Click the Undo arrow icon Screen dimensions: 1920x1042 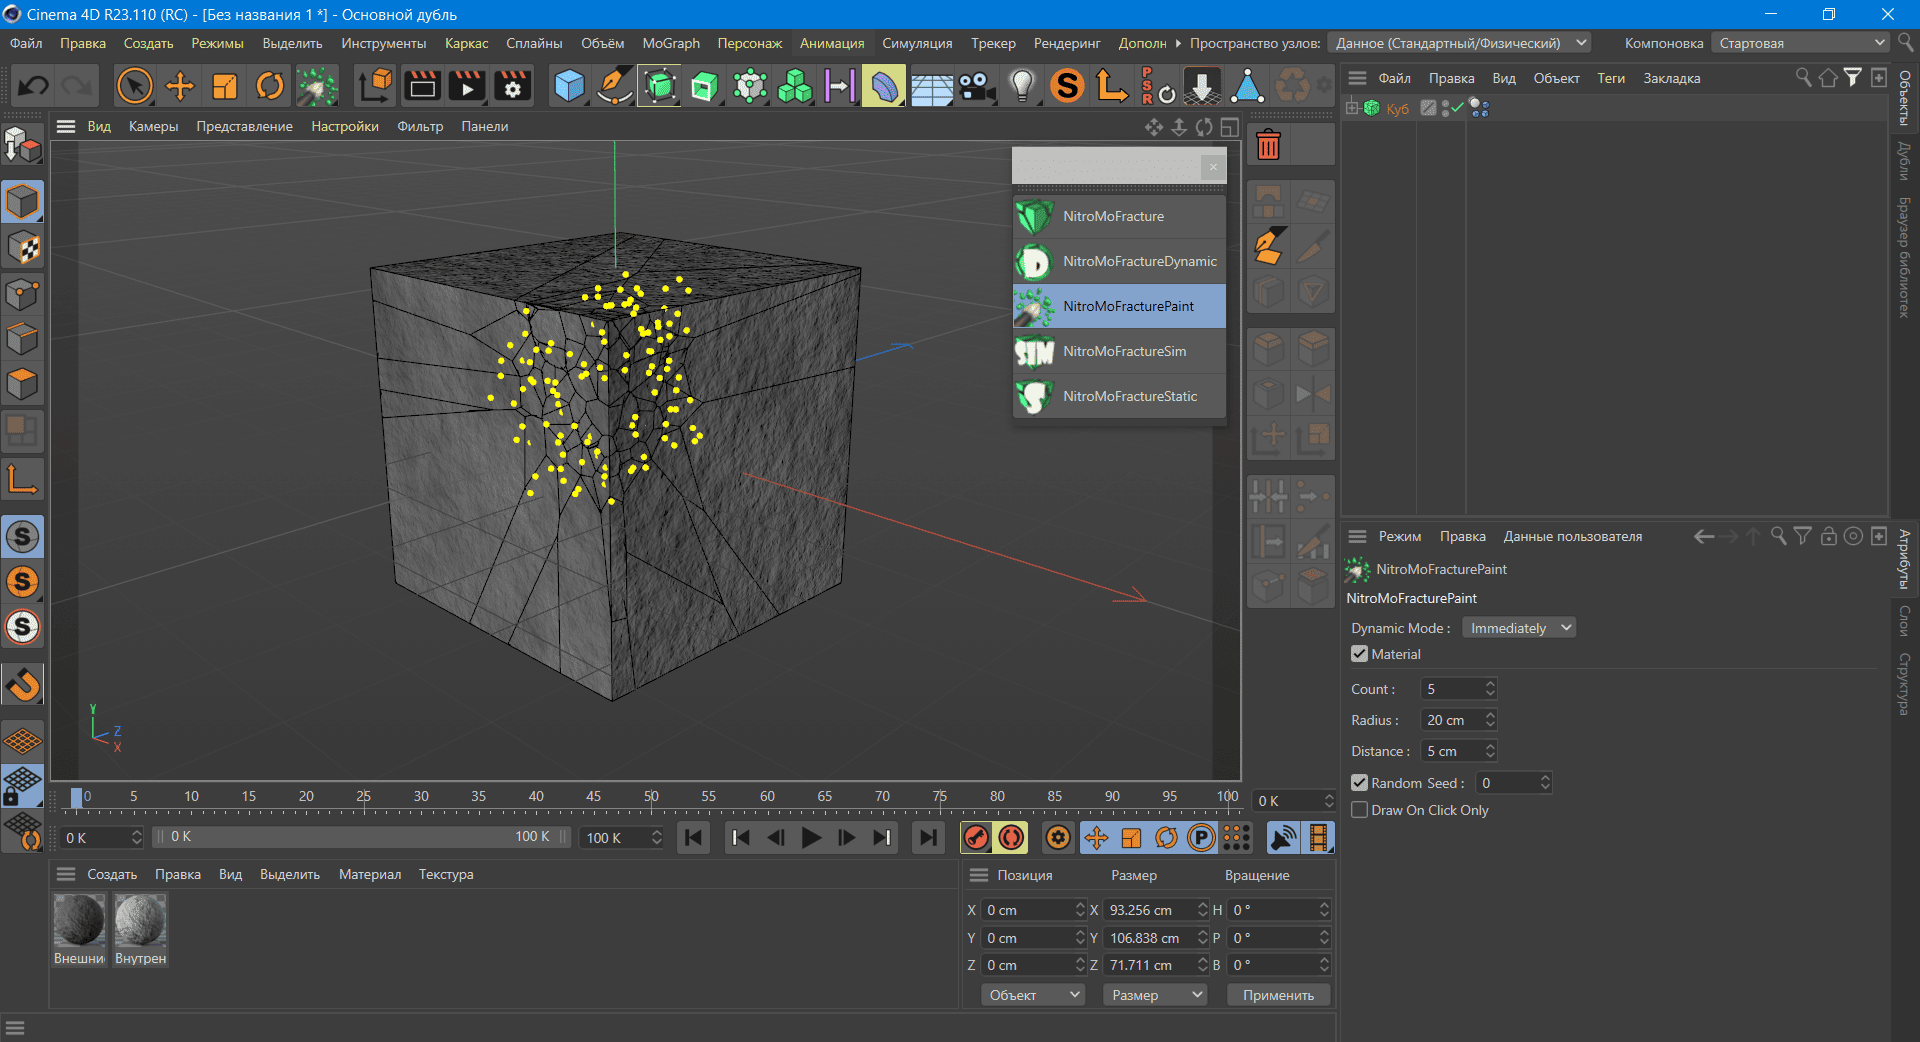pos(33,86)
